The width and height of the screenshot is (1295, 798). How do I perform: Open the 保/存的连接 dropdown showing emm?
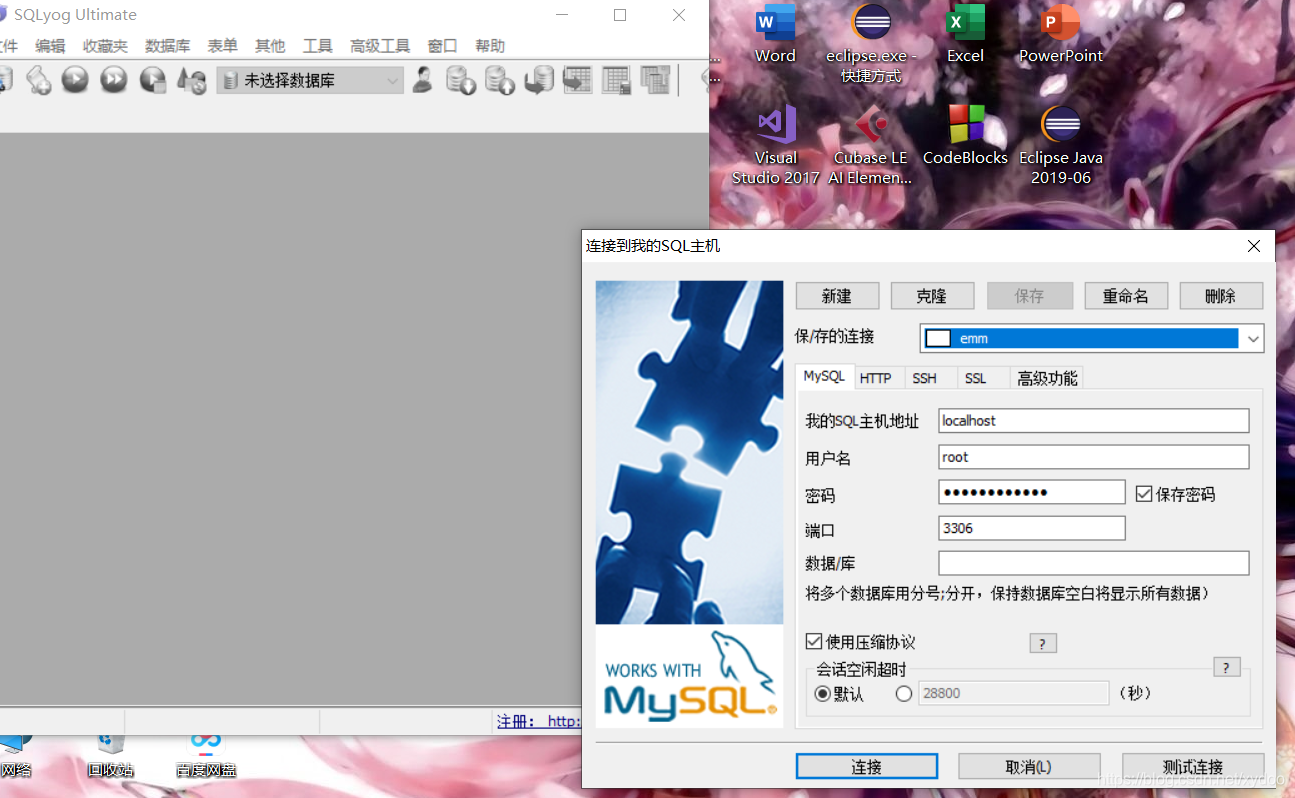1092,338
